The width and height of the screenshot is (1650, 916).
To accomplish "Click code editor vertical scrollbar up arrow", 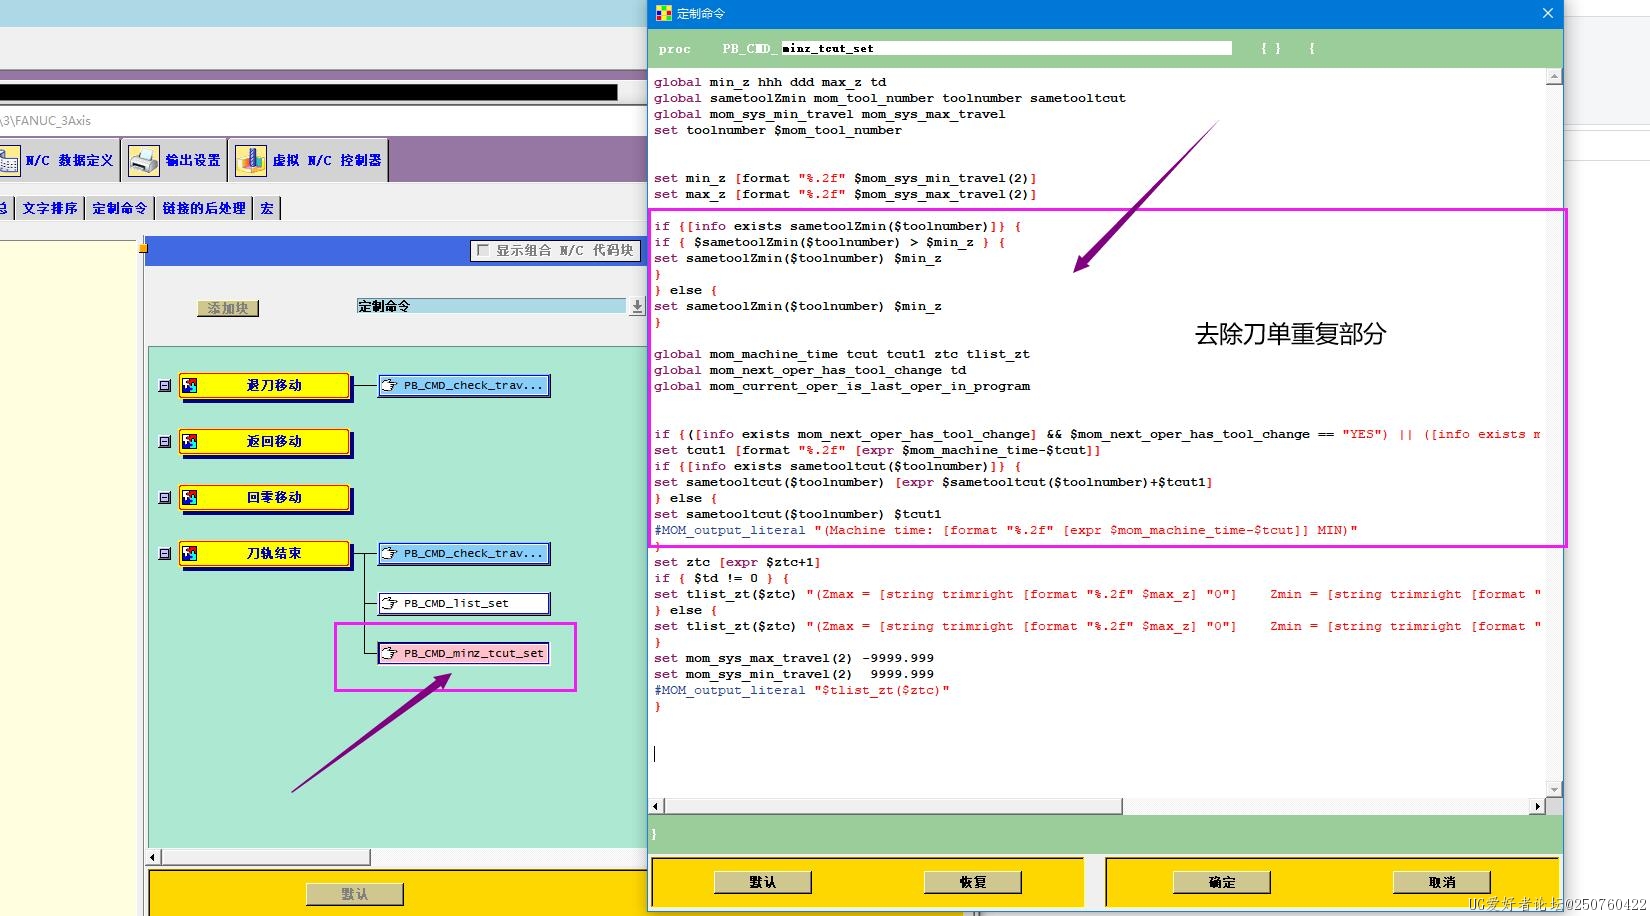I will point(1554,77).
